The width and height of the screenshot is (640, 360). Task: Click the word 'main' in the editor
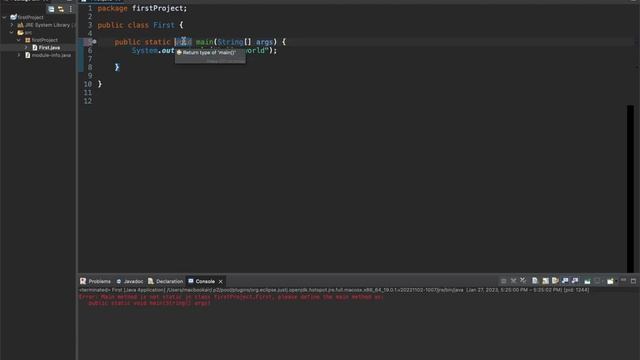coord(204,42)
